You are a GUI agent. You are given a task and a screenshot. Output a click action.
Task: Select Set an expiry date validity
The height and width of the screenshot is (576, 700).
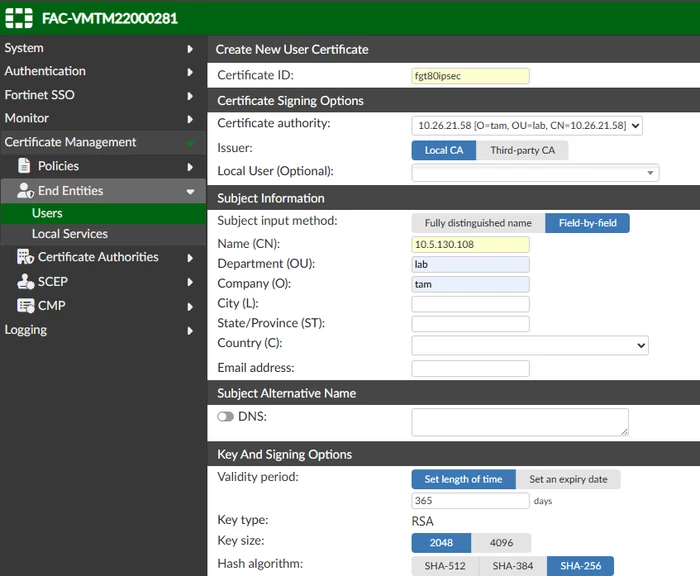tap(568, 479)
